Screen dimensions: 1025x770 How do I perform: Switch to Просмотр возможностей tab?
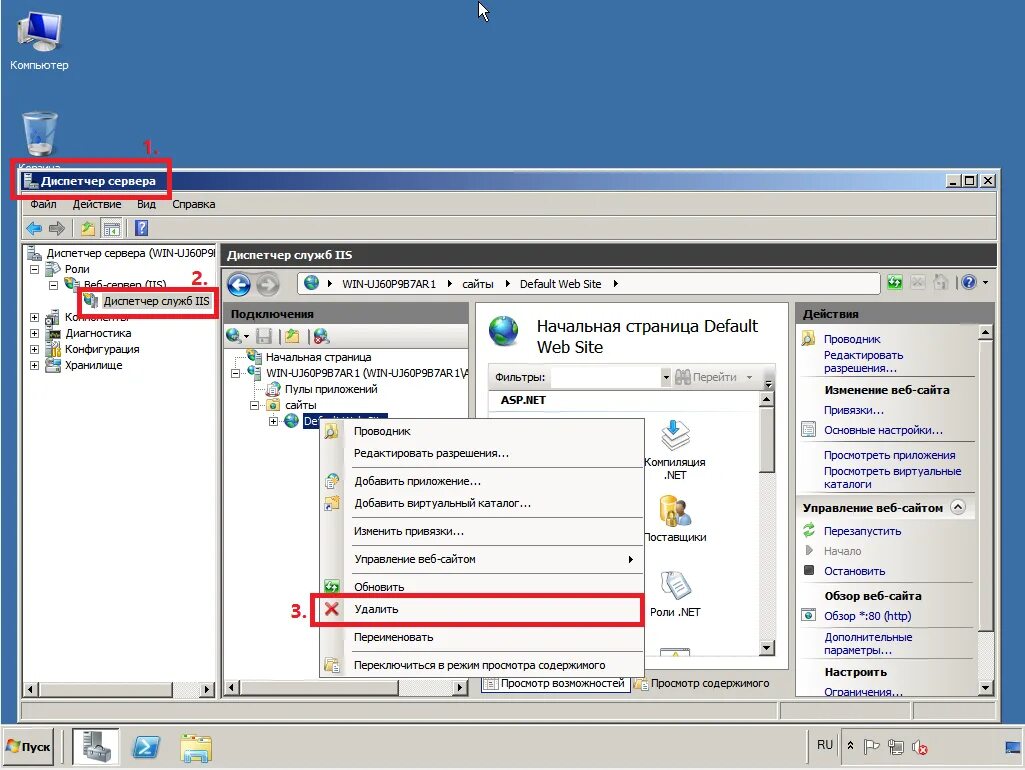click(556, 683)
